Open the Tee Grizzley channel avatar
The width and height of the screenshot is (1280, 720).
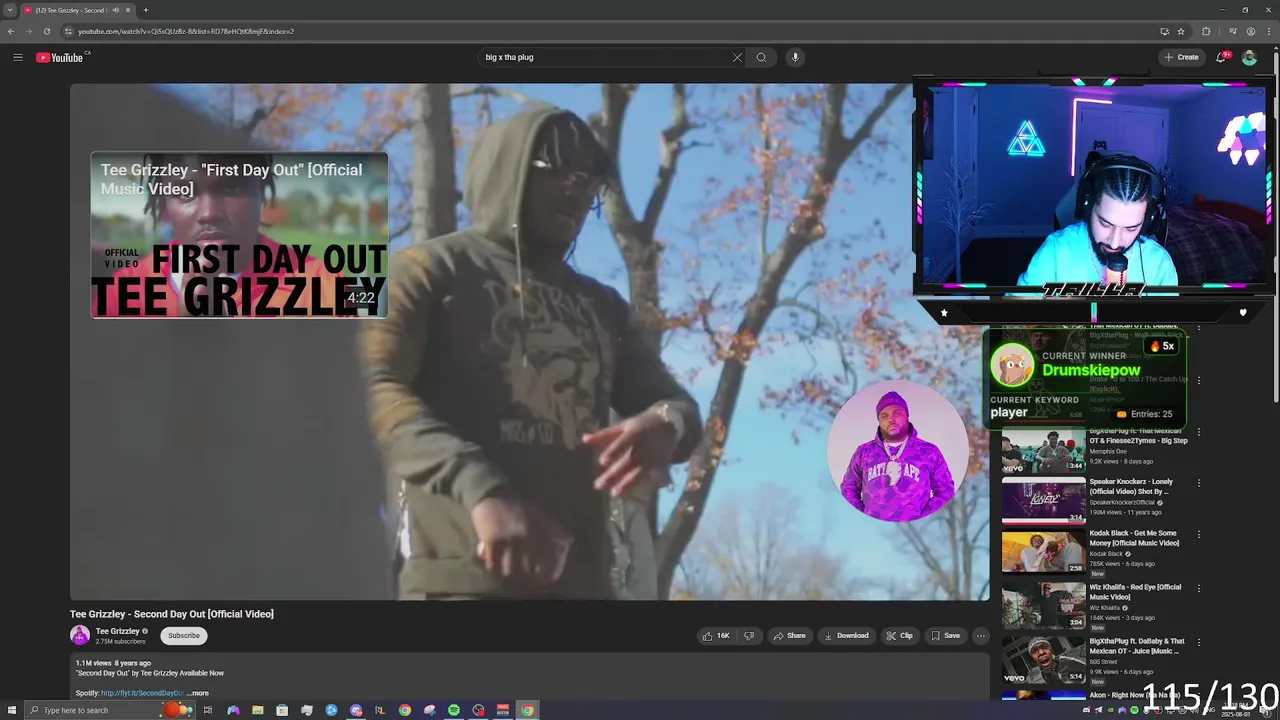[80, 635]
